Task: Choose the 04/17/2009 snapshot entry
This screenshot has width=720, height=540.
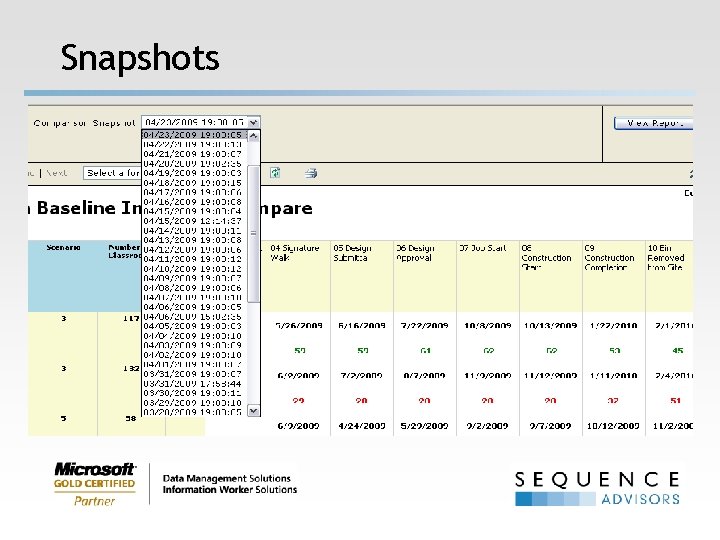Action: (x=195, y=192)
